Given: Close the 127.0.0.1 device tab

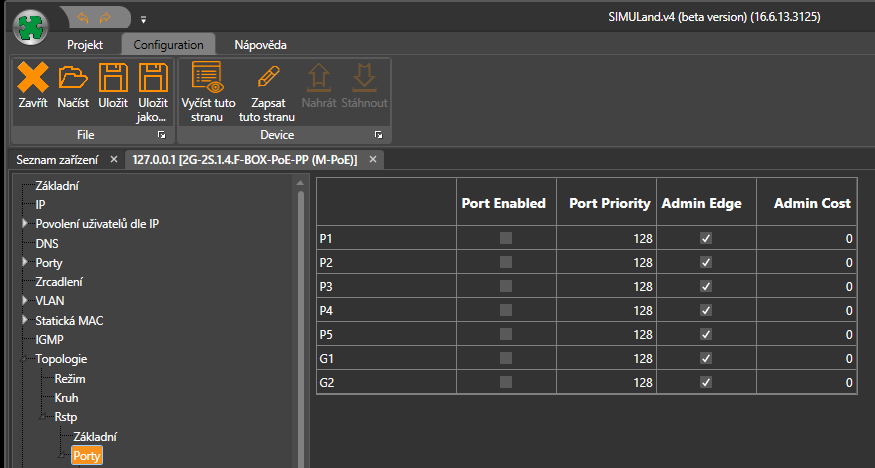Looking at the screenshot, I should tap(373, 160).
